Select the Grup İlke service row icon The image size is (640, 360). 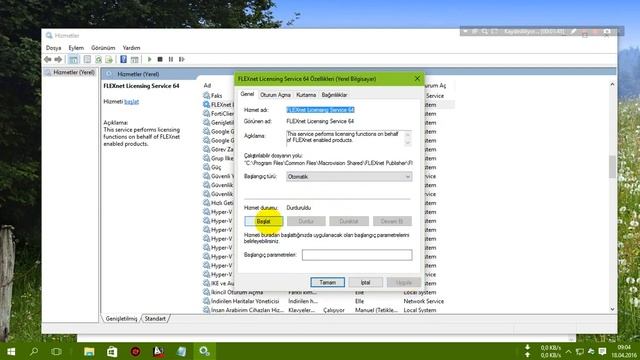pos(207,158)
